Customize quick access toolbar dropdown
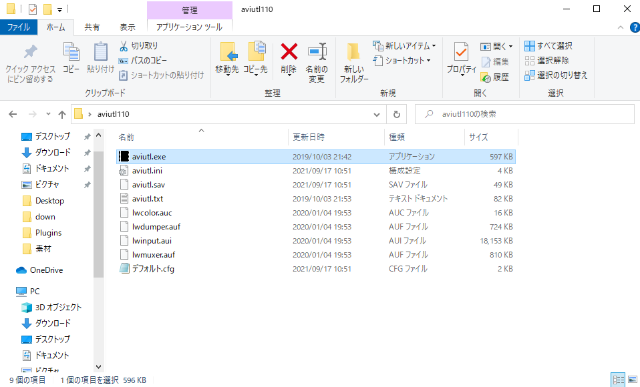 click(60, 9)
